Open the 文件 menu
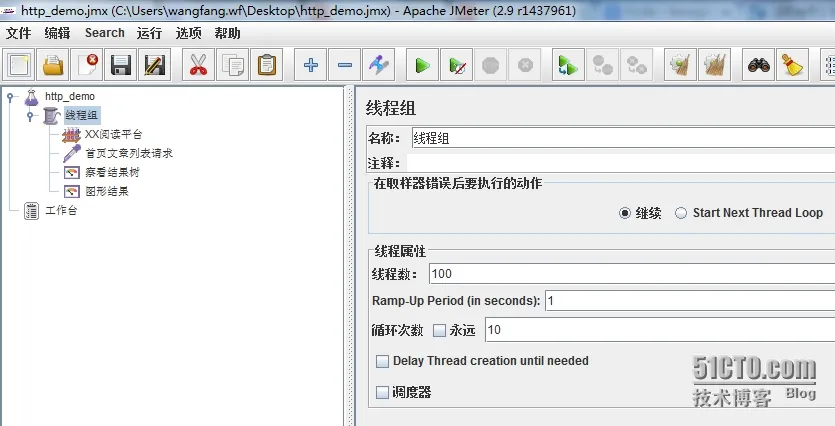The image size is (835, 426). click(19, 33)
